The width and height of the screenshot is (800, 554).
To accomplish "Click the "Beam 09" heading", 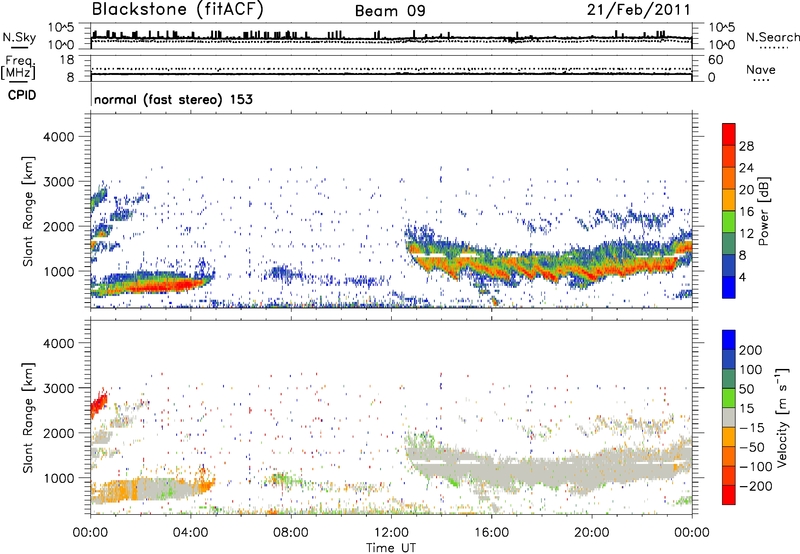I will [390, 11].
